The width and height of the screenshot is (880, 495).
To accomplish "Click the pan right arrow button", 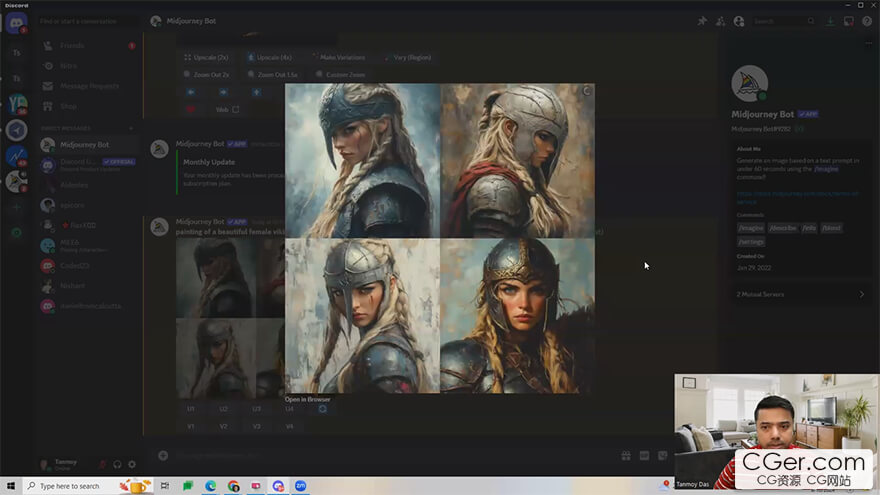I will click(223, 92).
